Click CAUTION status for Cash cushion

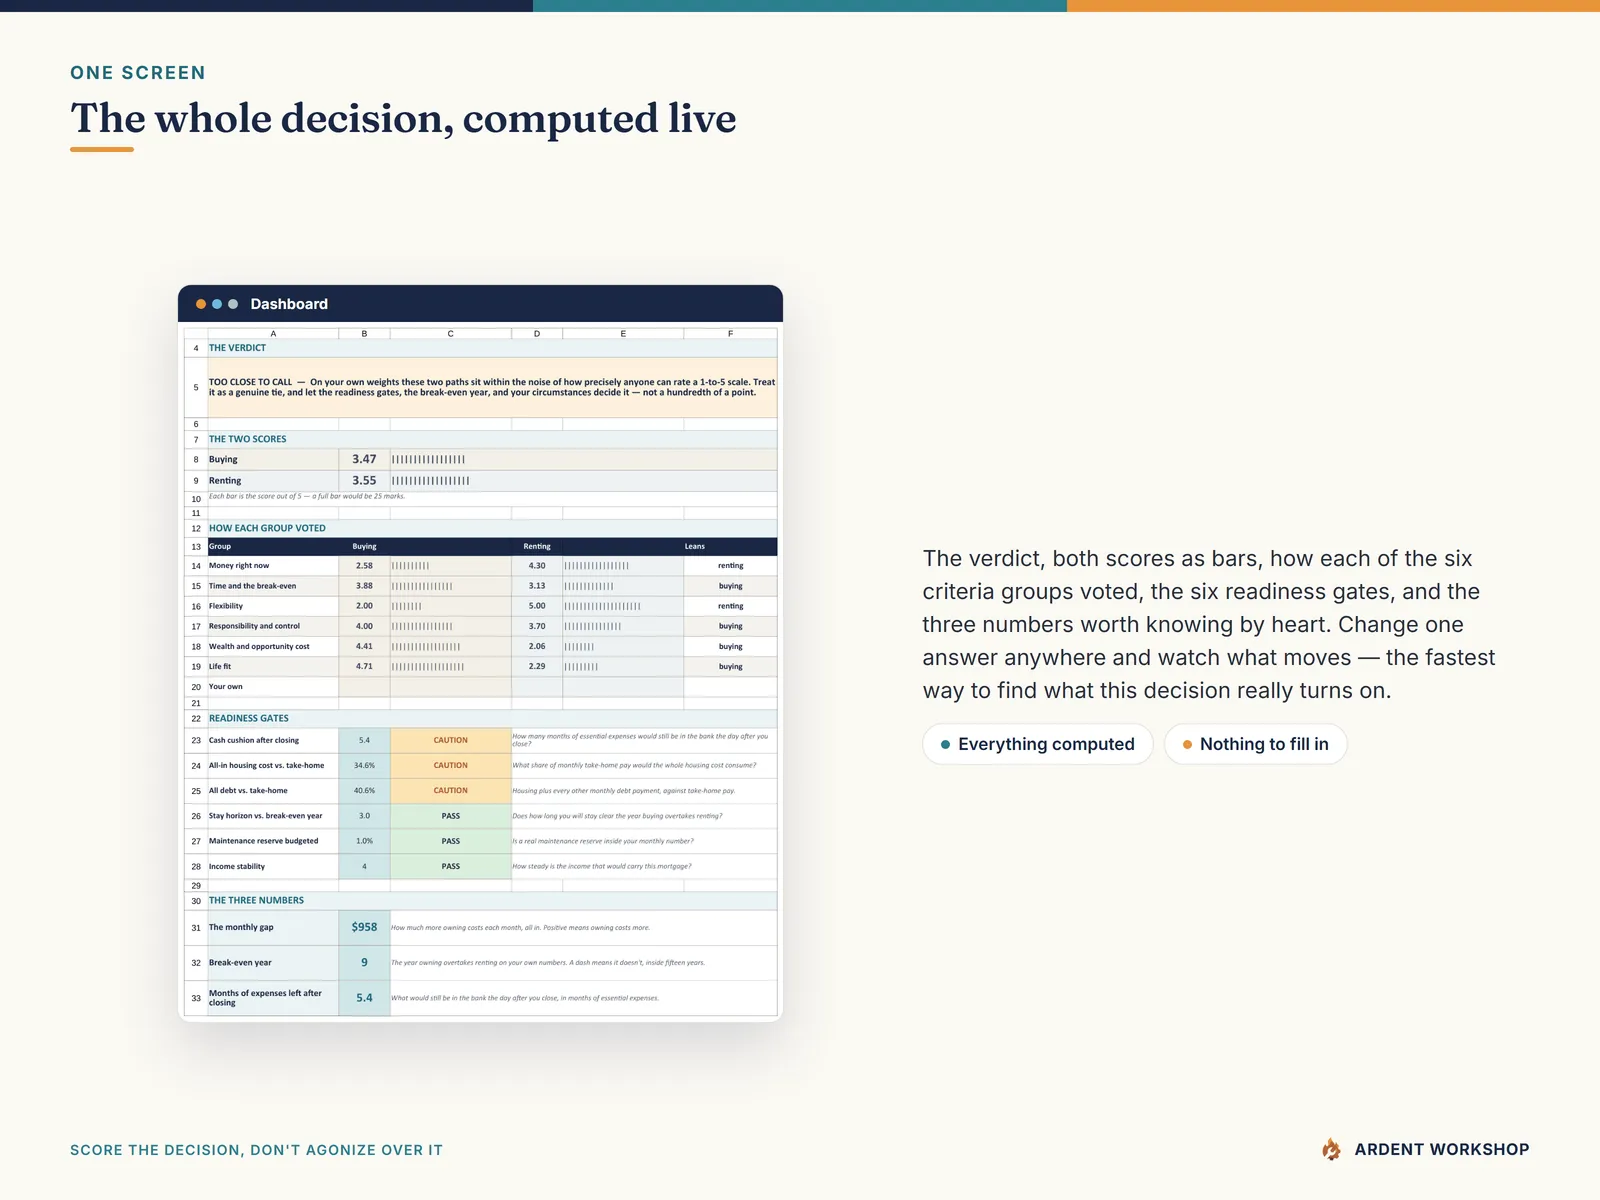451,740
